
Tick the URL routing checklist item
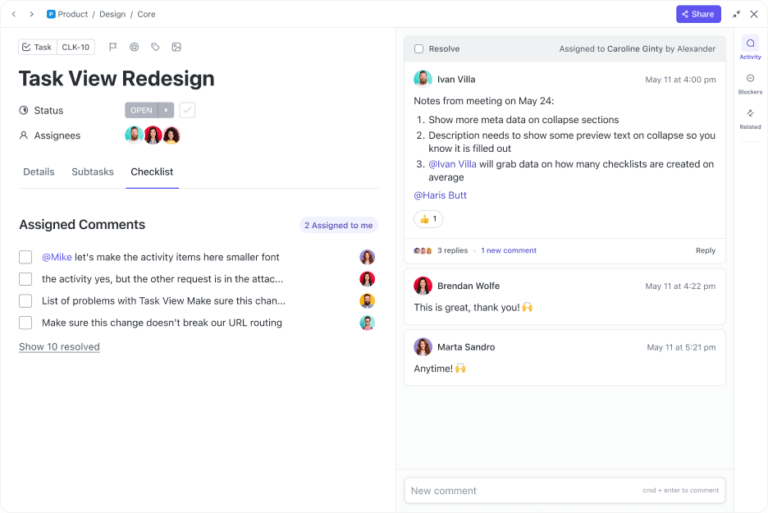click(x=26, y=323)
